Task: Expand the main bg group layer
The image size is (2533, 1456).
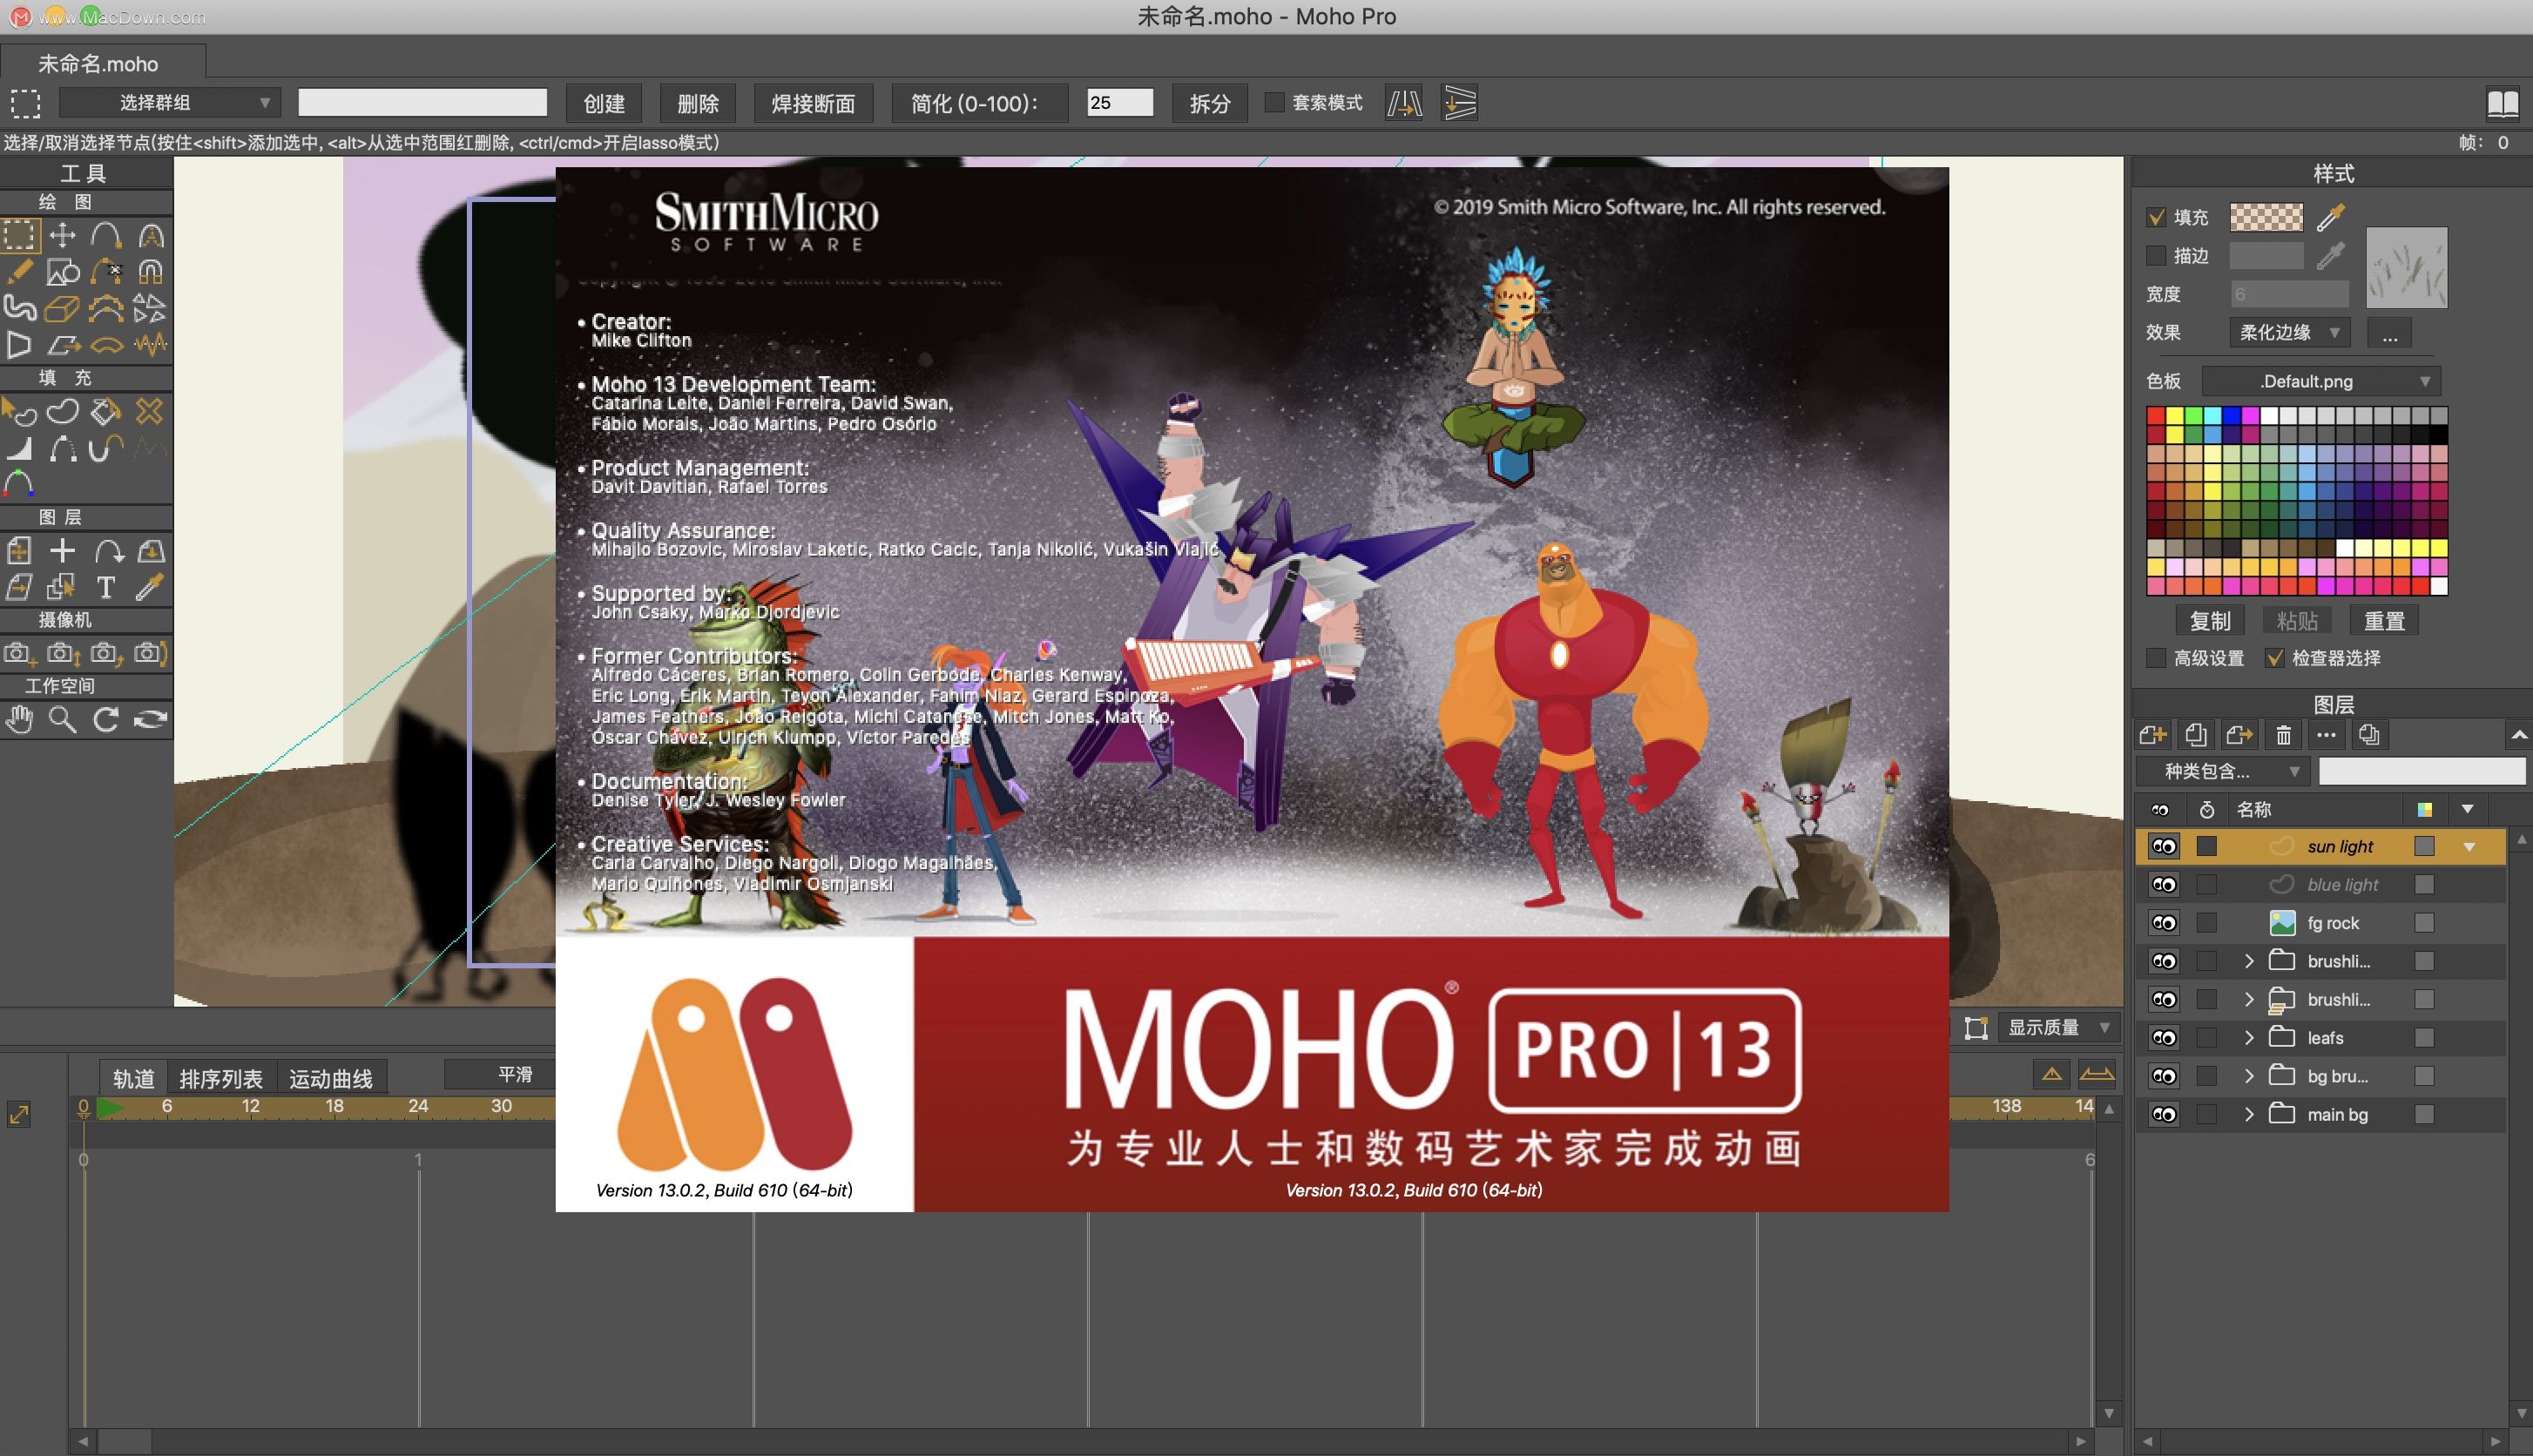Action: 2249,1115
